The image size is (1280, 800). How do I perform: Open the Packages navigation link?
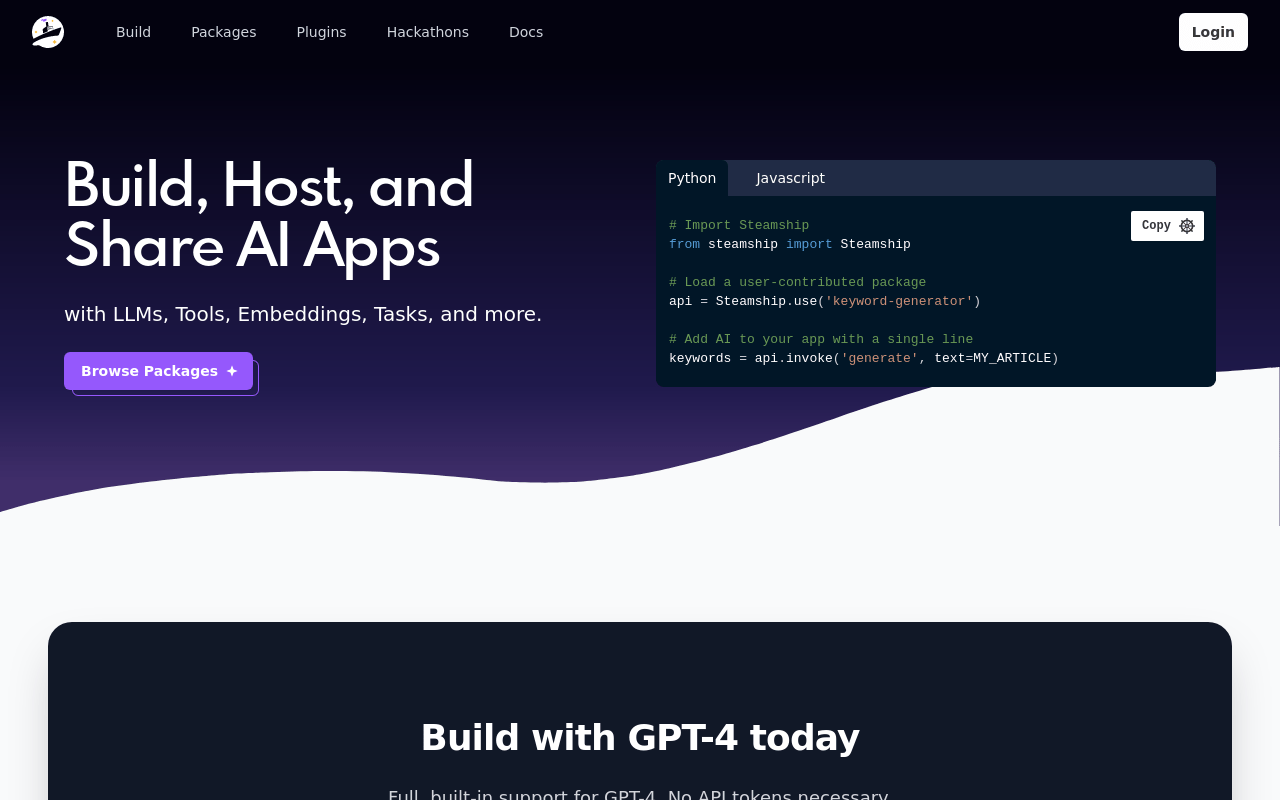click(224, 32)
